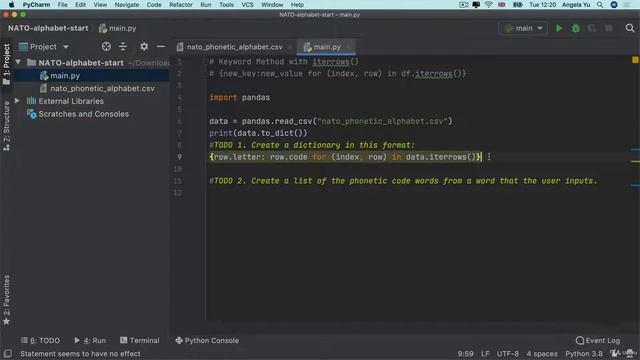Close the nato_phonetic_alphabet.csv tab
The width and height of the screenshot is (640, 360).
[x=289, y=47]
